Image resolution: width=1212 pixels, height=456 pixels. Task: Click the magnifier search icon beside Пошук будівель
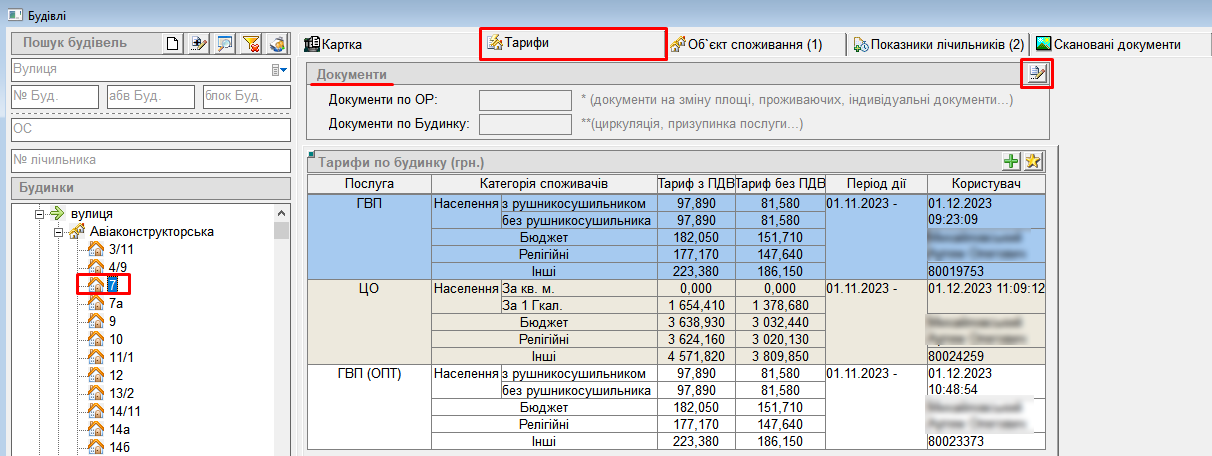[225, 43]
